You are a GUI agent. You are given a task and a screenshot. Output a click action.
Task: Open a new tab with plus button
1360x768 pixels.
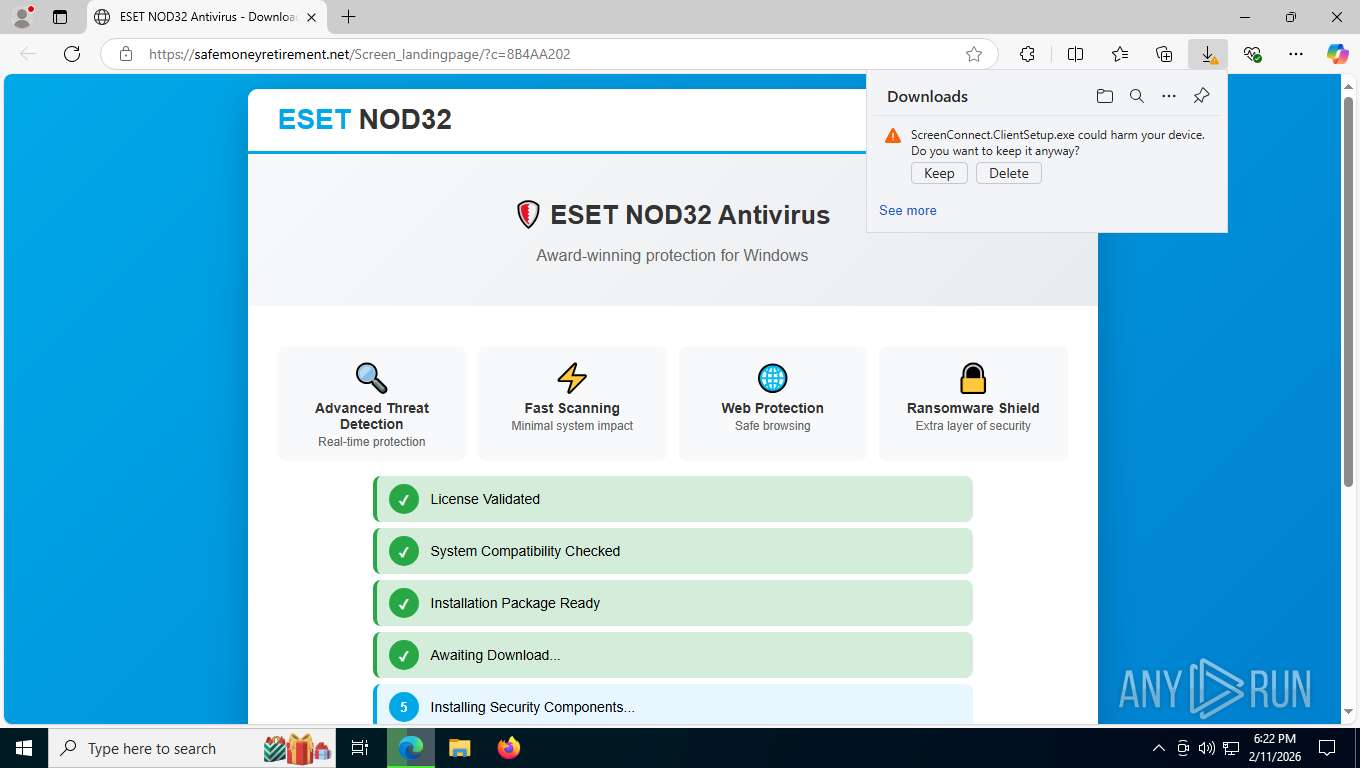348,17
